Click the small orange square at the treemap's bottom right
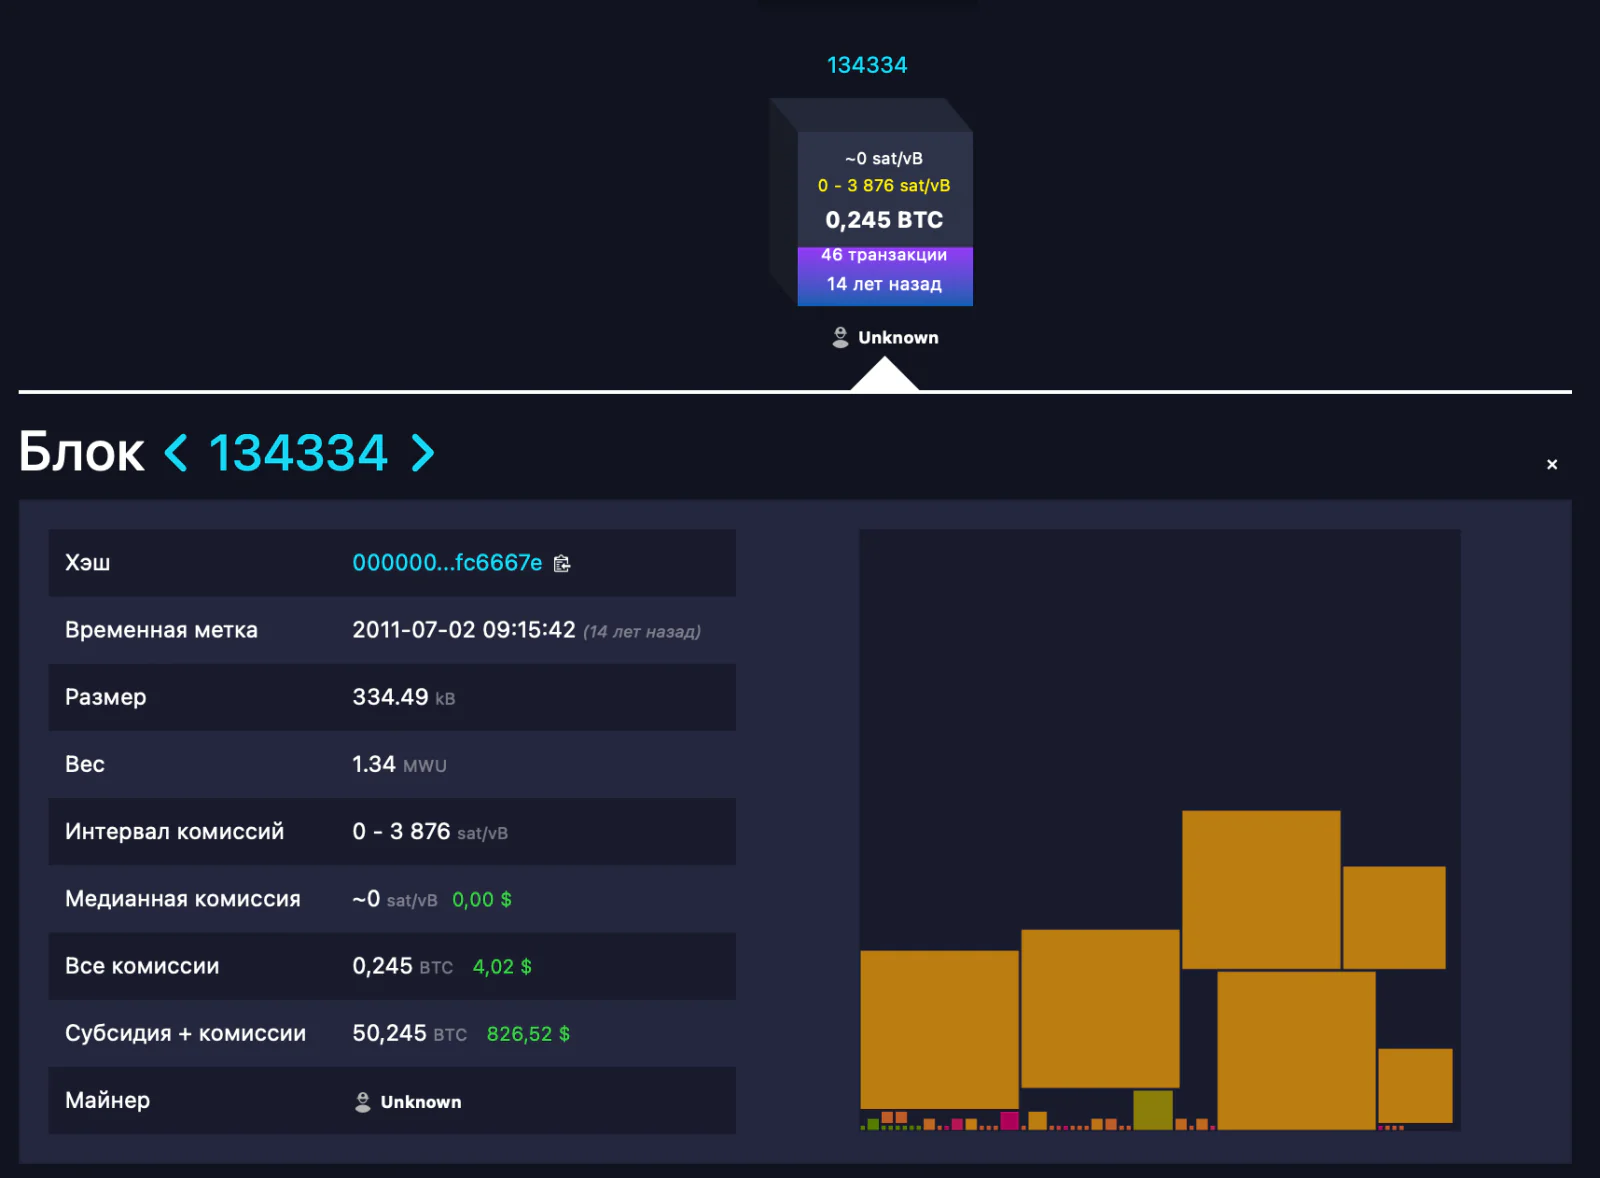1600x1178 pixels. 1415,1085
